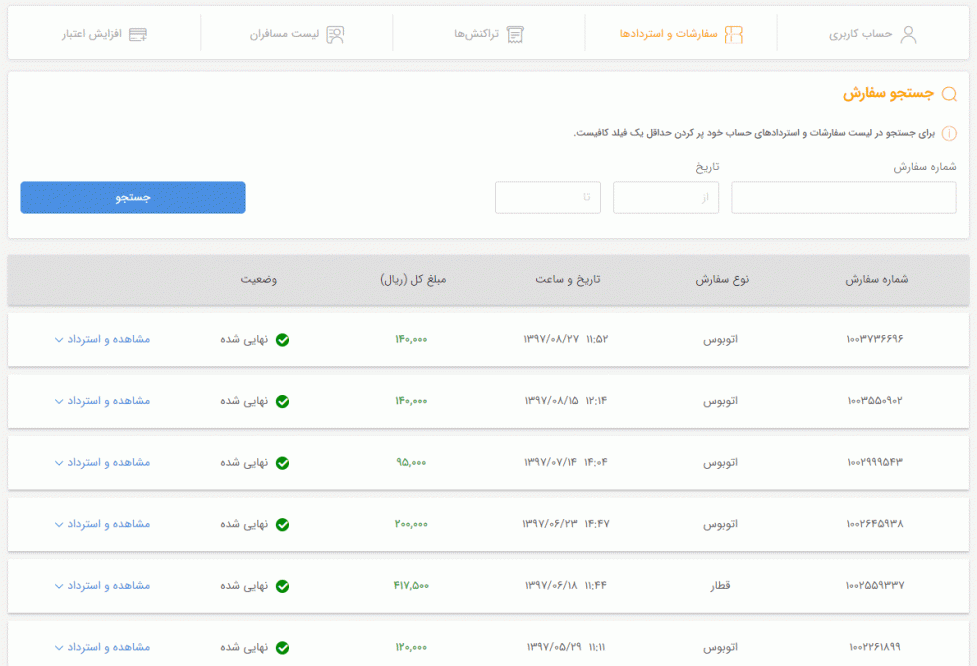Click the amount ۲۰۰,۰۰۰
Screen dimensions: 977x666
click(x=411, y=525)
